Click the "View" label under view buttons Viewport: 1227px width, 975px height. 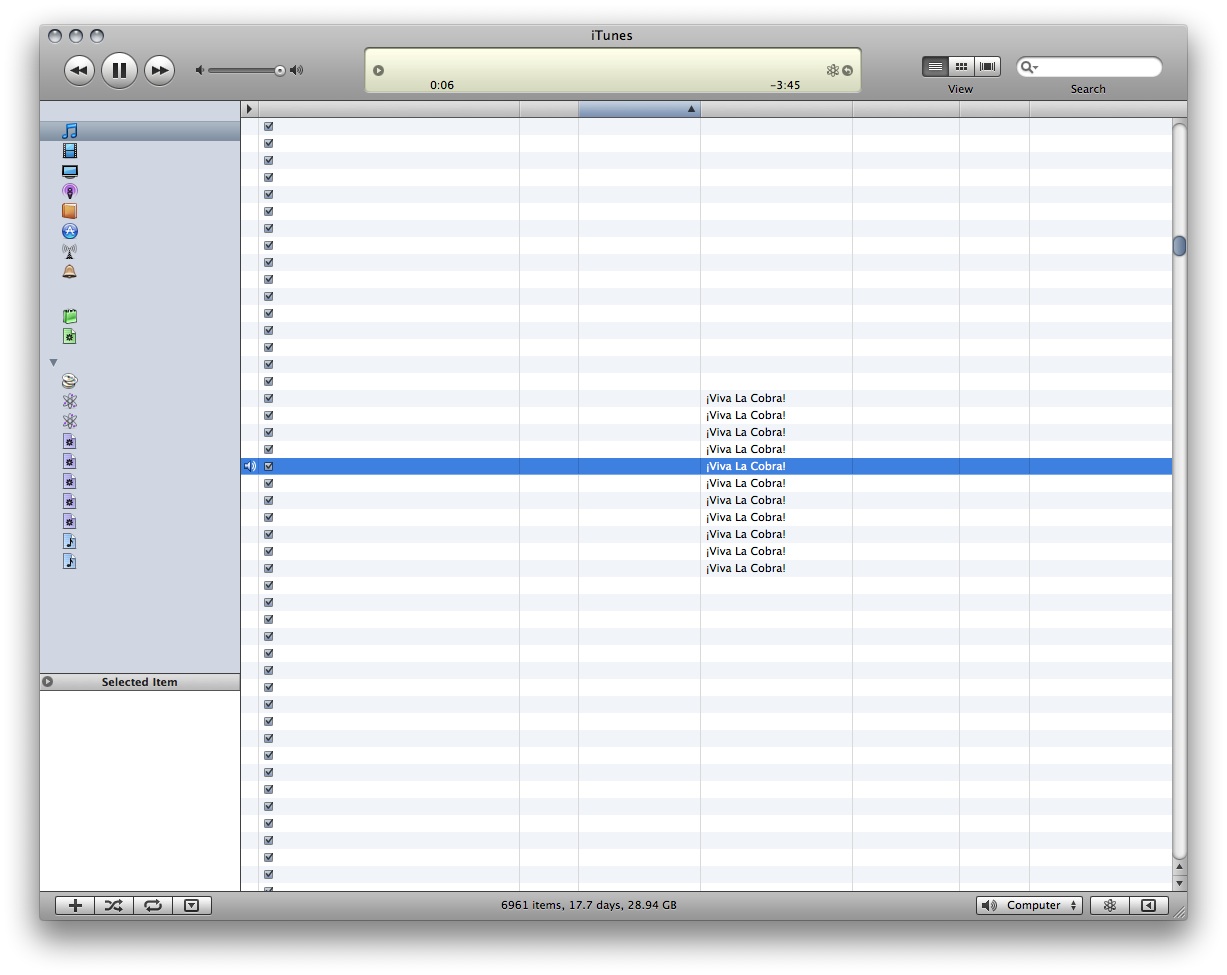tap(960, 89)
